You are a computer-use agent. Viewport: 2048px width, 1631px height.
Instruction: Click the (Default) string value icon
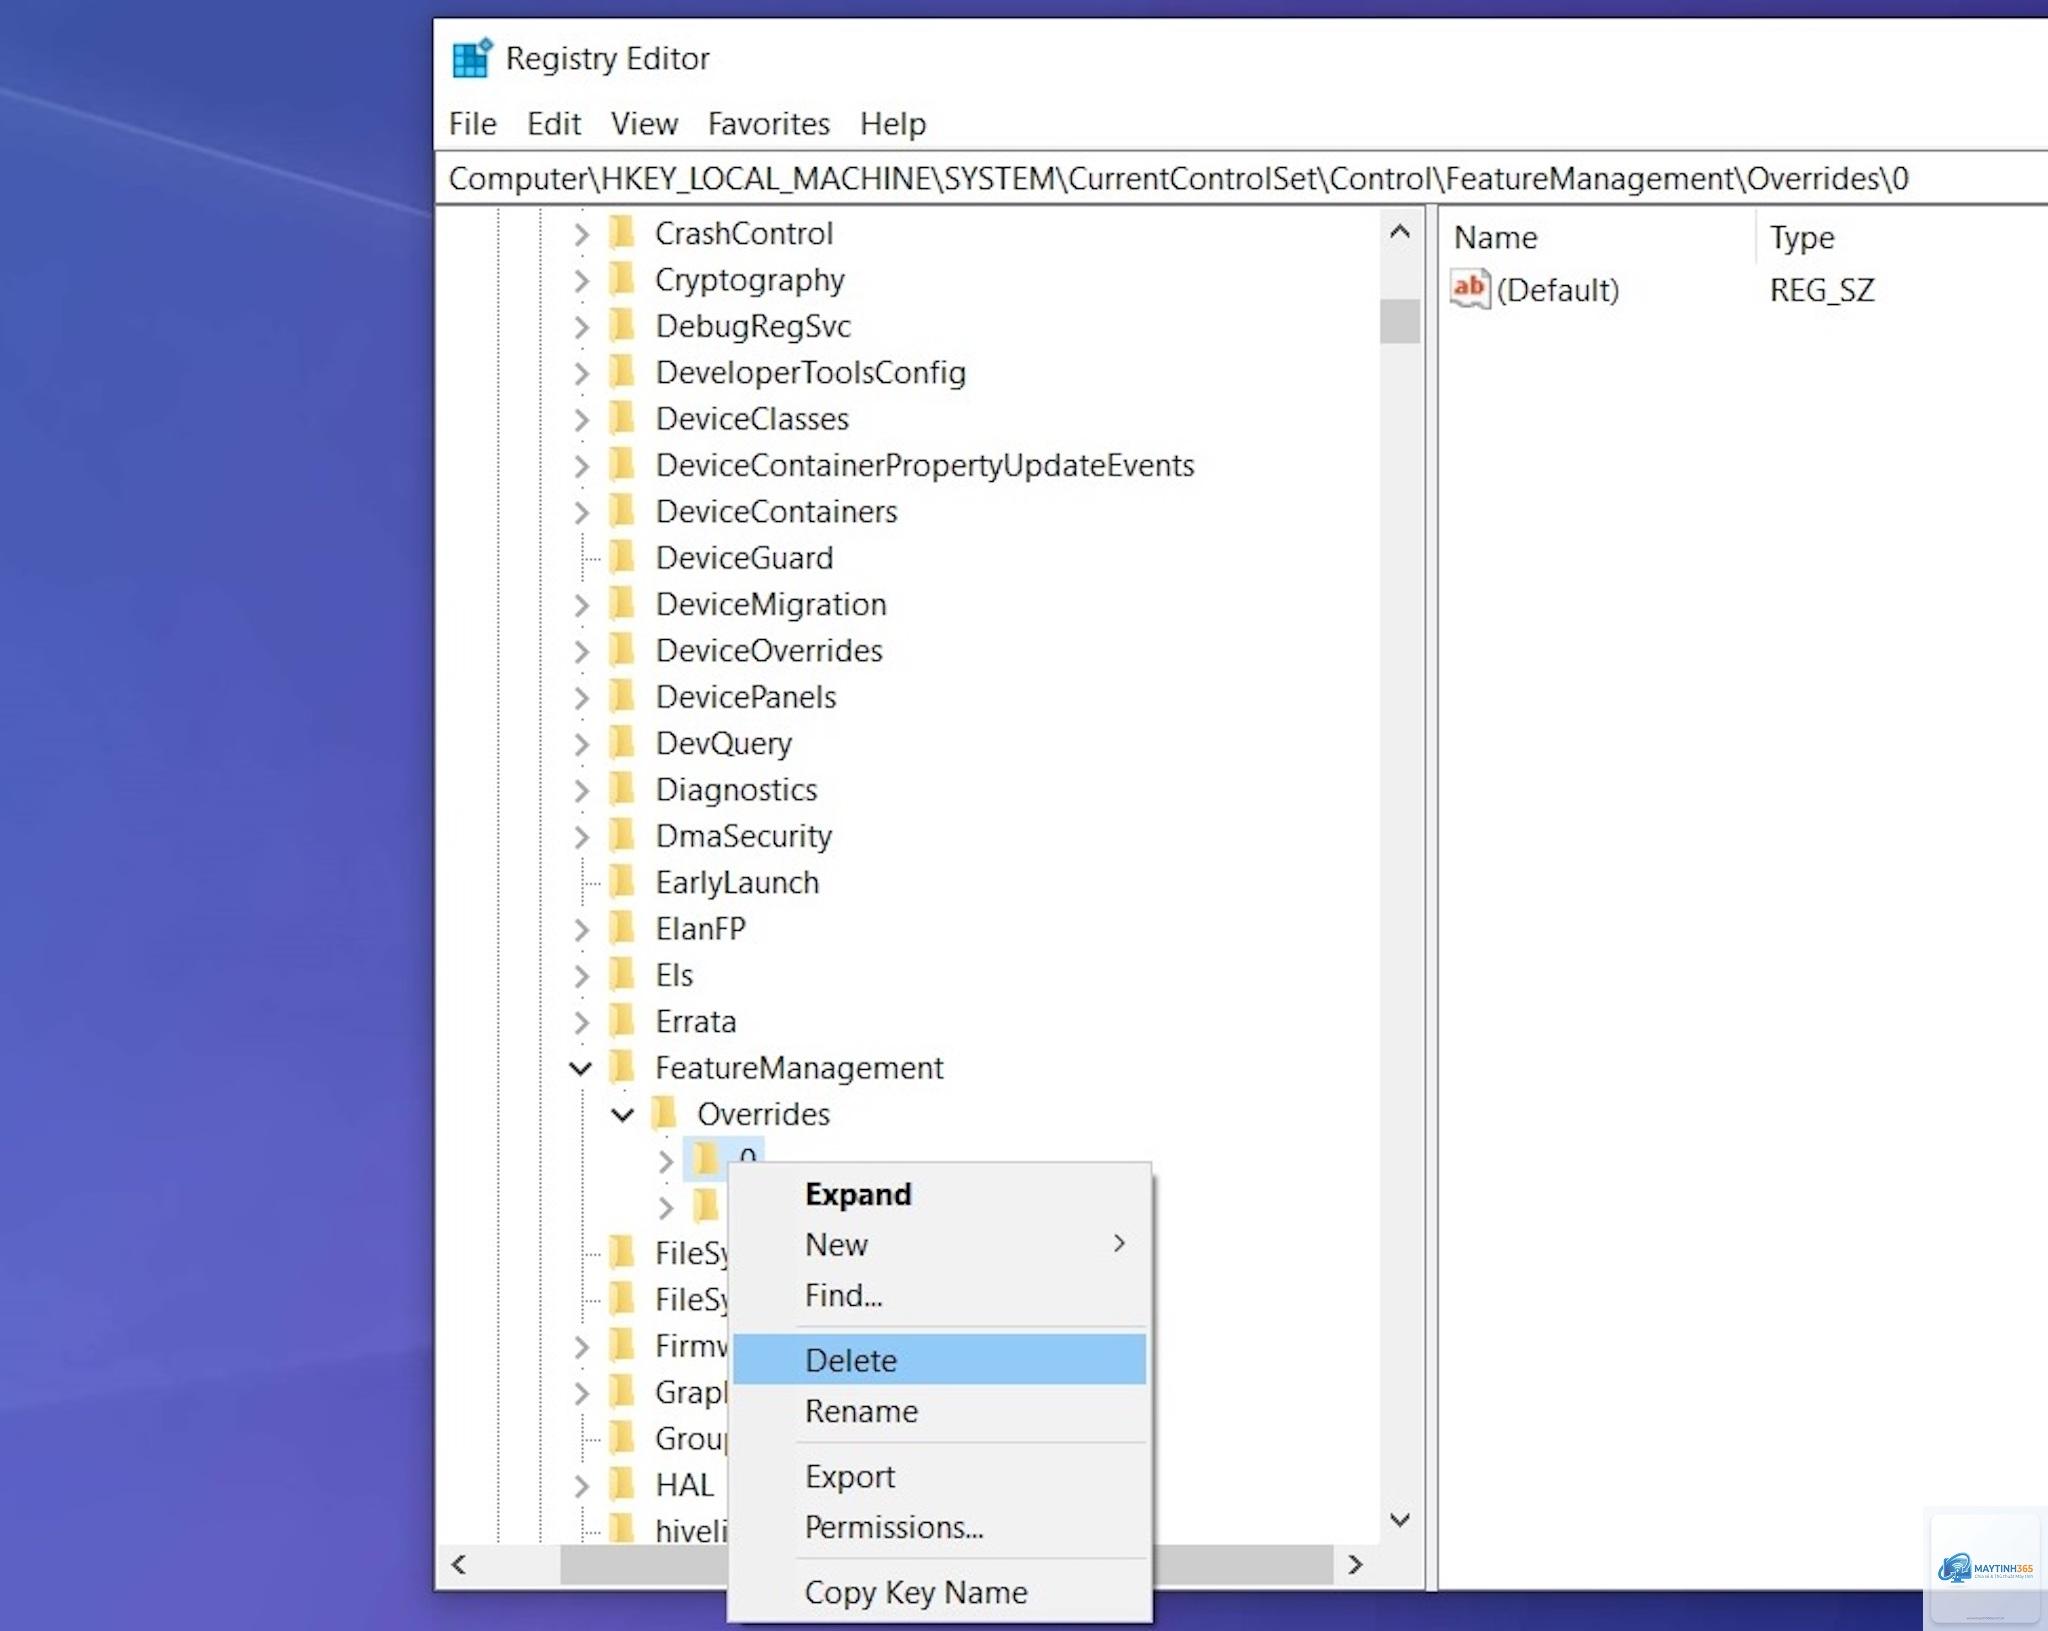click(1470, 289)
